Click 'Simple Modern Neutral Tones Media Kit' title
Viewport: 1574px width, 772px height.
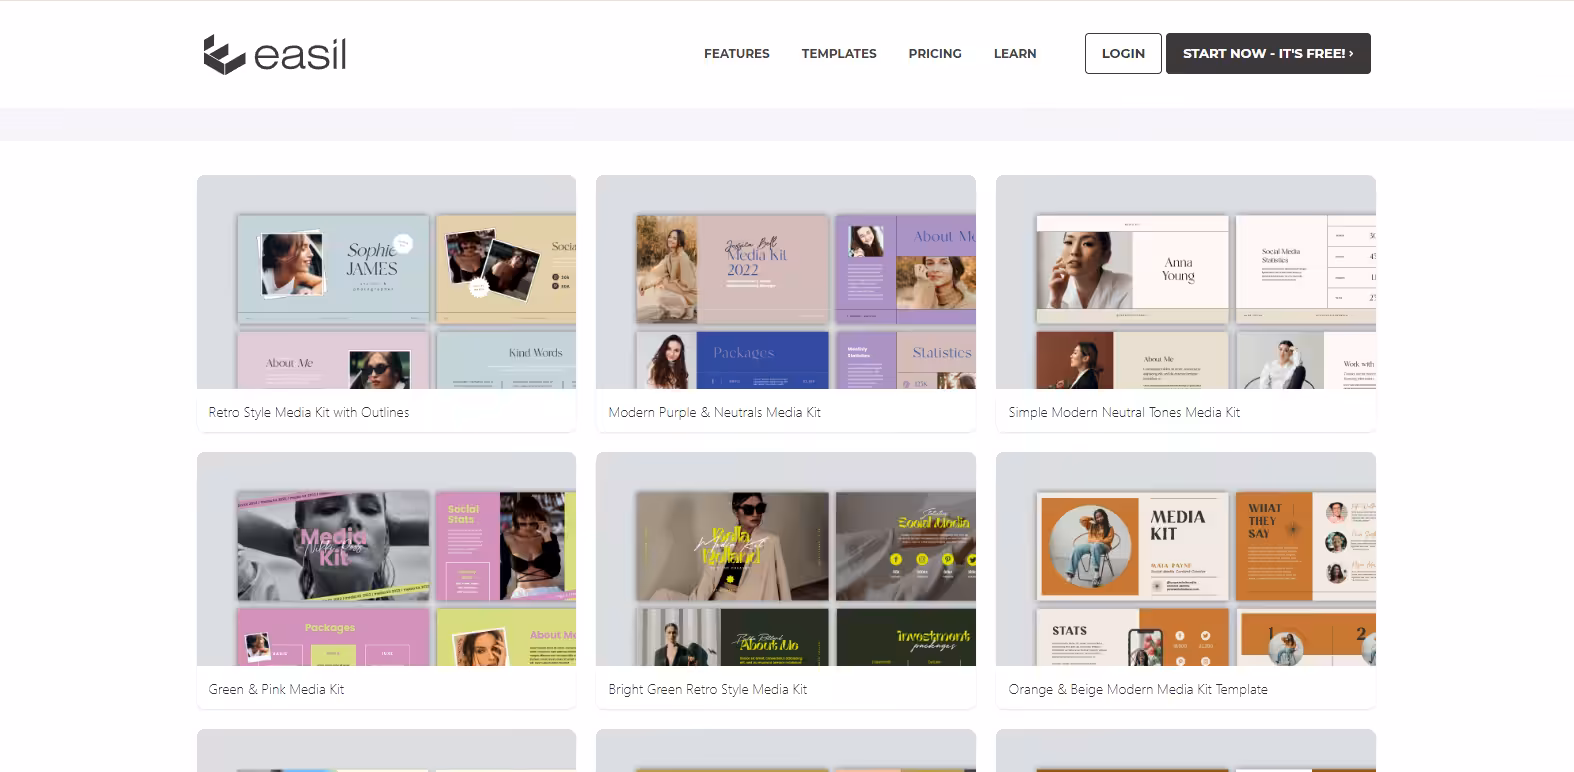[1124, 412]
